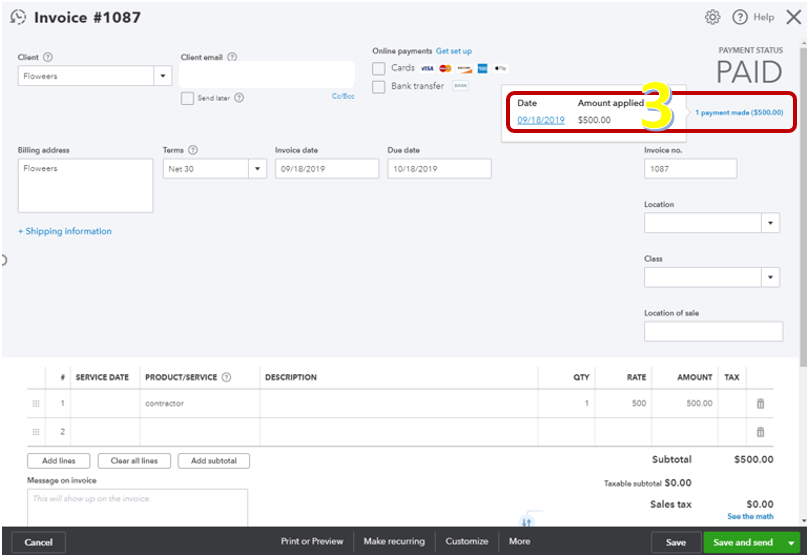809x555 pixels.
Task: Delete line 2 with trash icon
Action: pyautogui.click(x=760, y=432)
